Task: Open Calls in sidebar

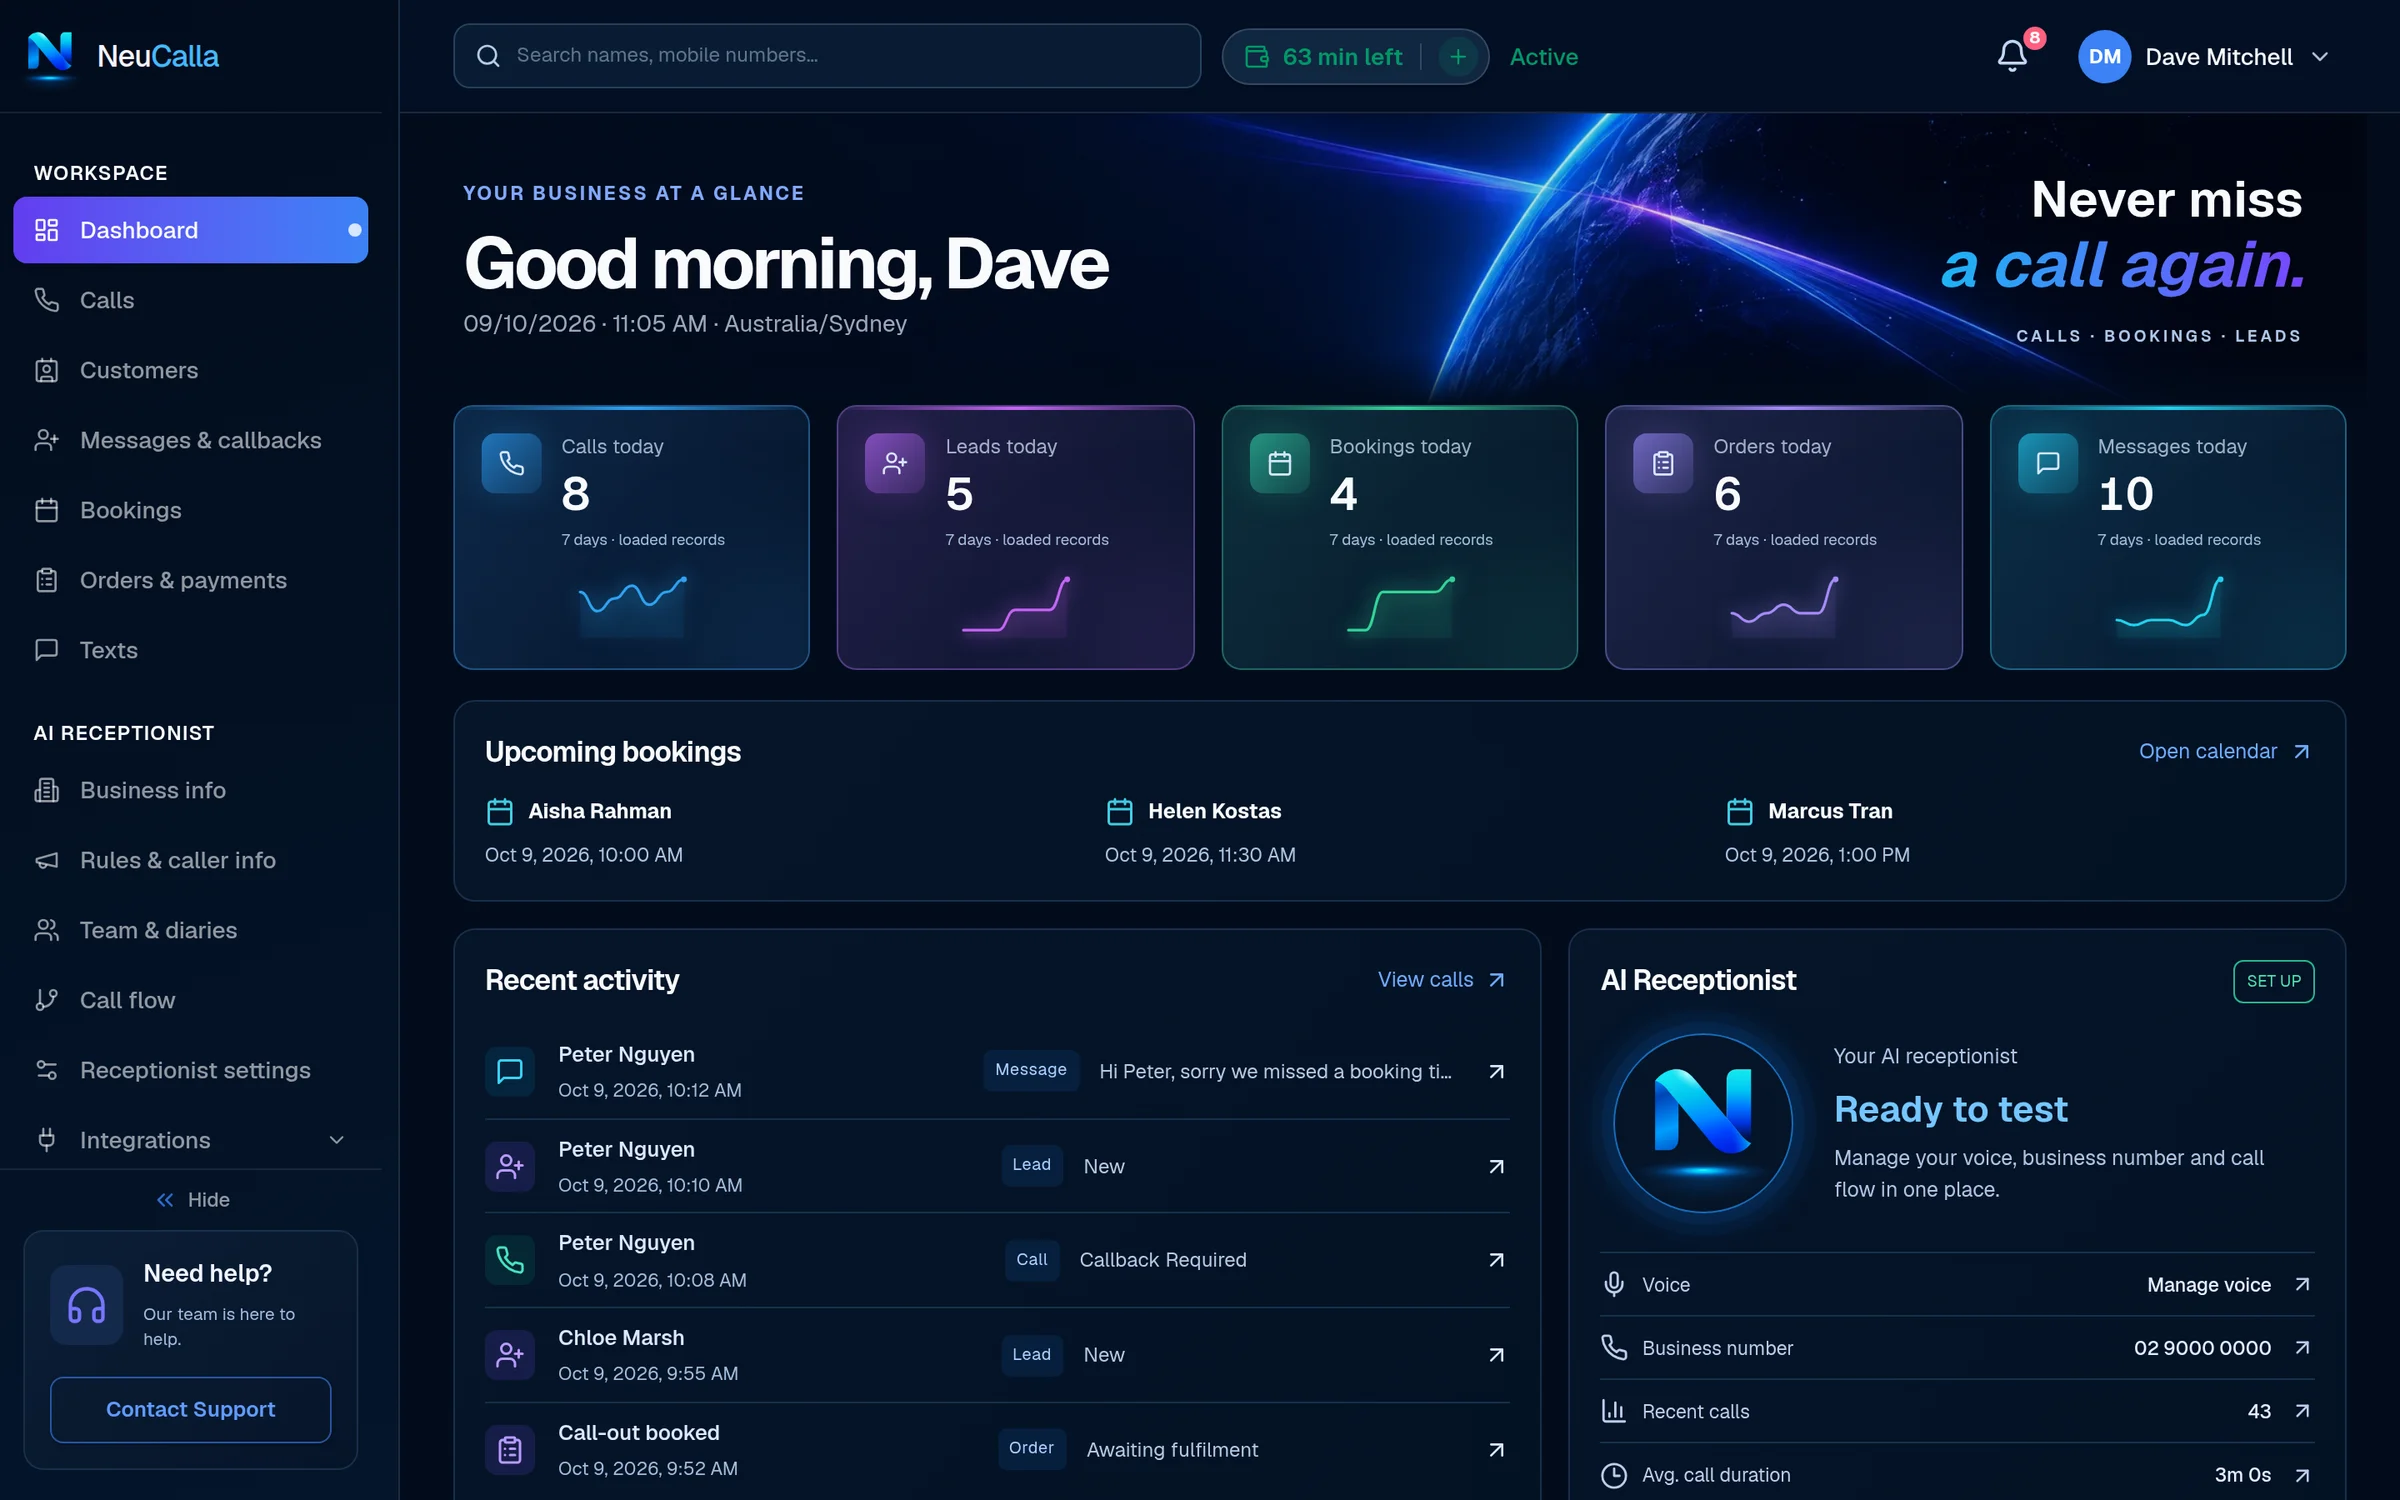Action: [x=190, y=300]
